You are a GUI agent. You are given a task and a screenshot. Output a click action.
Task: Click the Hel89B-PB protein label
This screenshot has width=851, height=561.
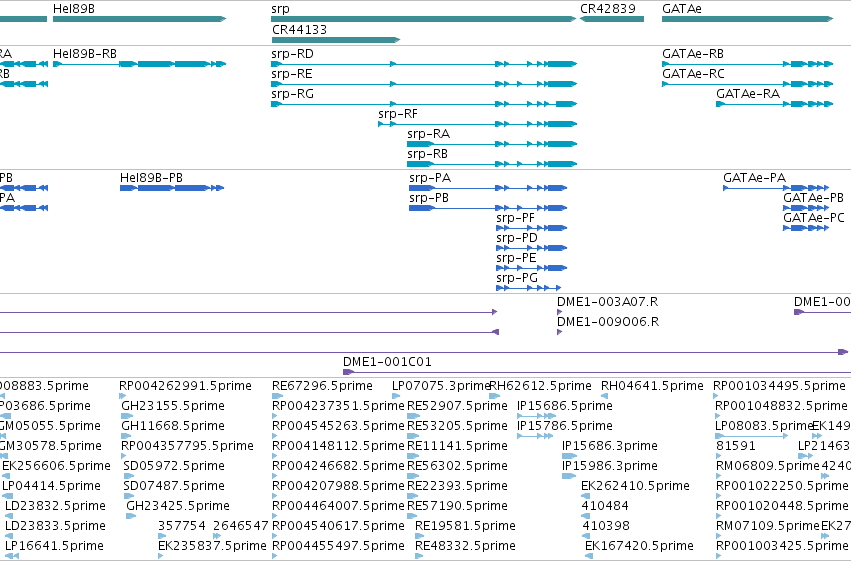coord(151,178)
